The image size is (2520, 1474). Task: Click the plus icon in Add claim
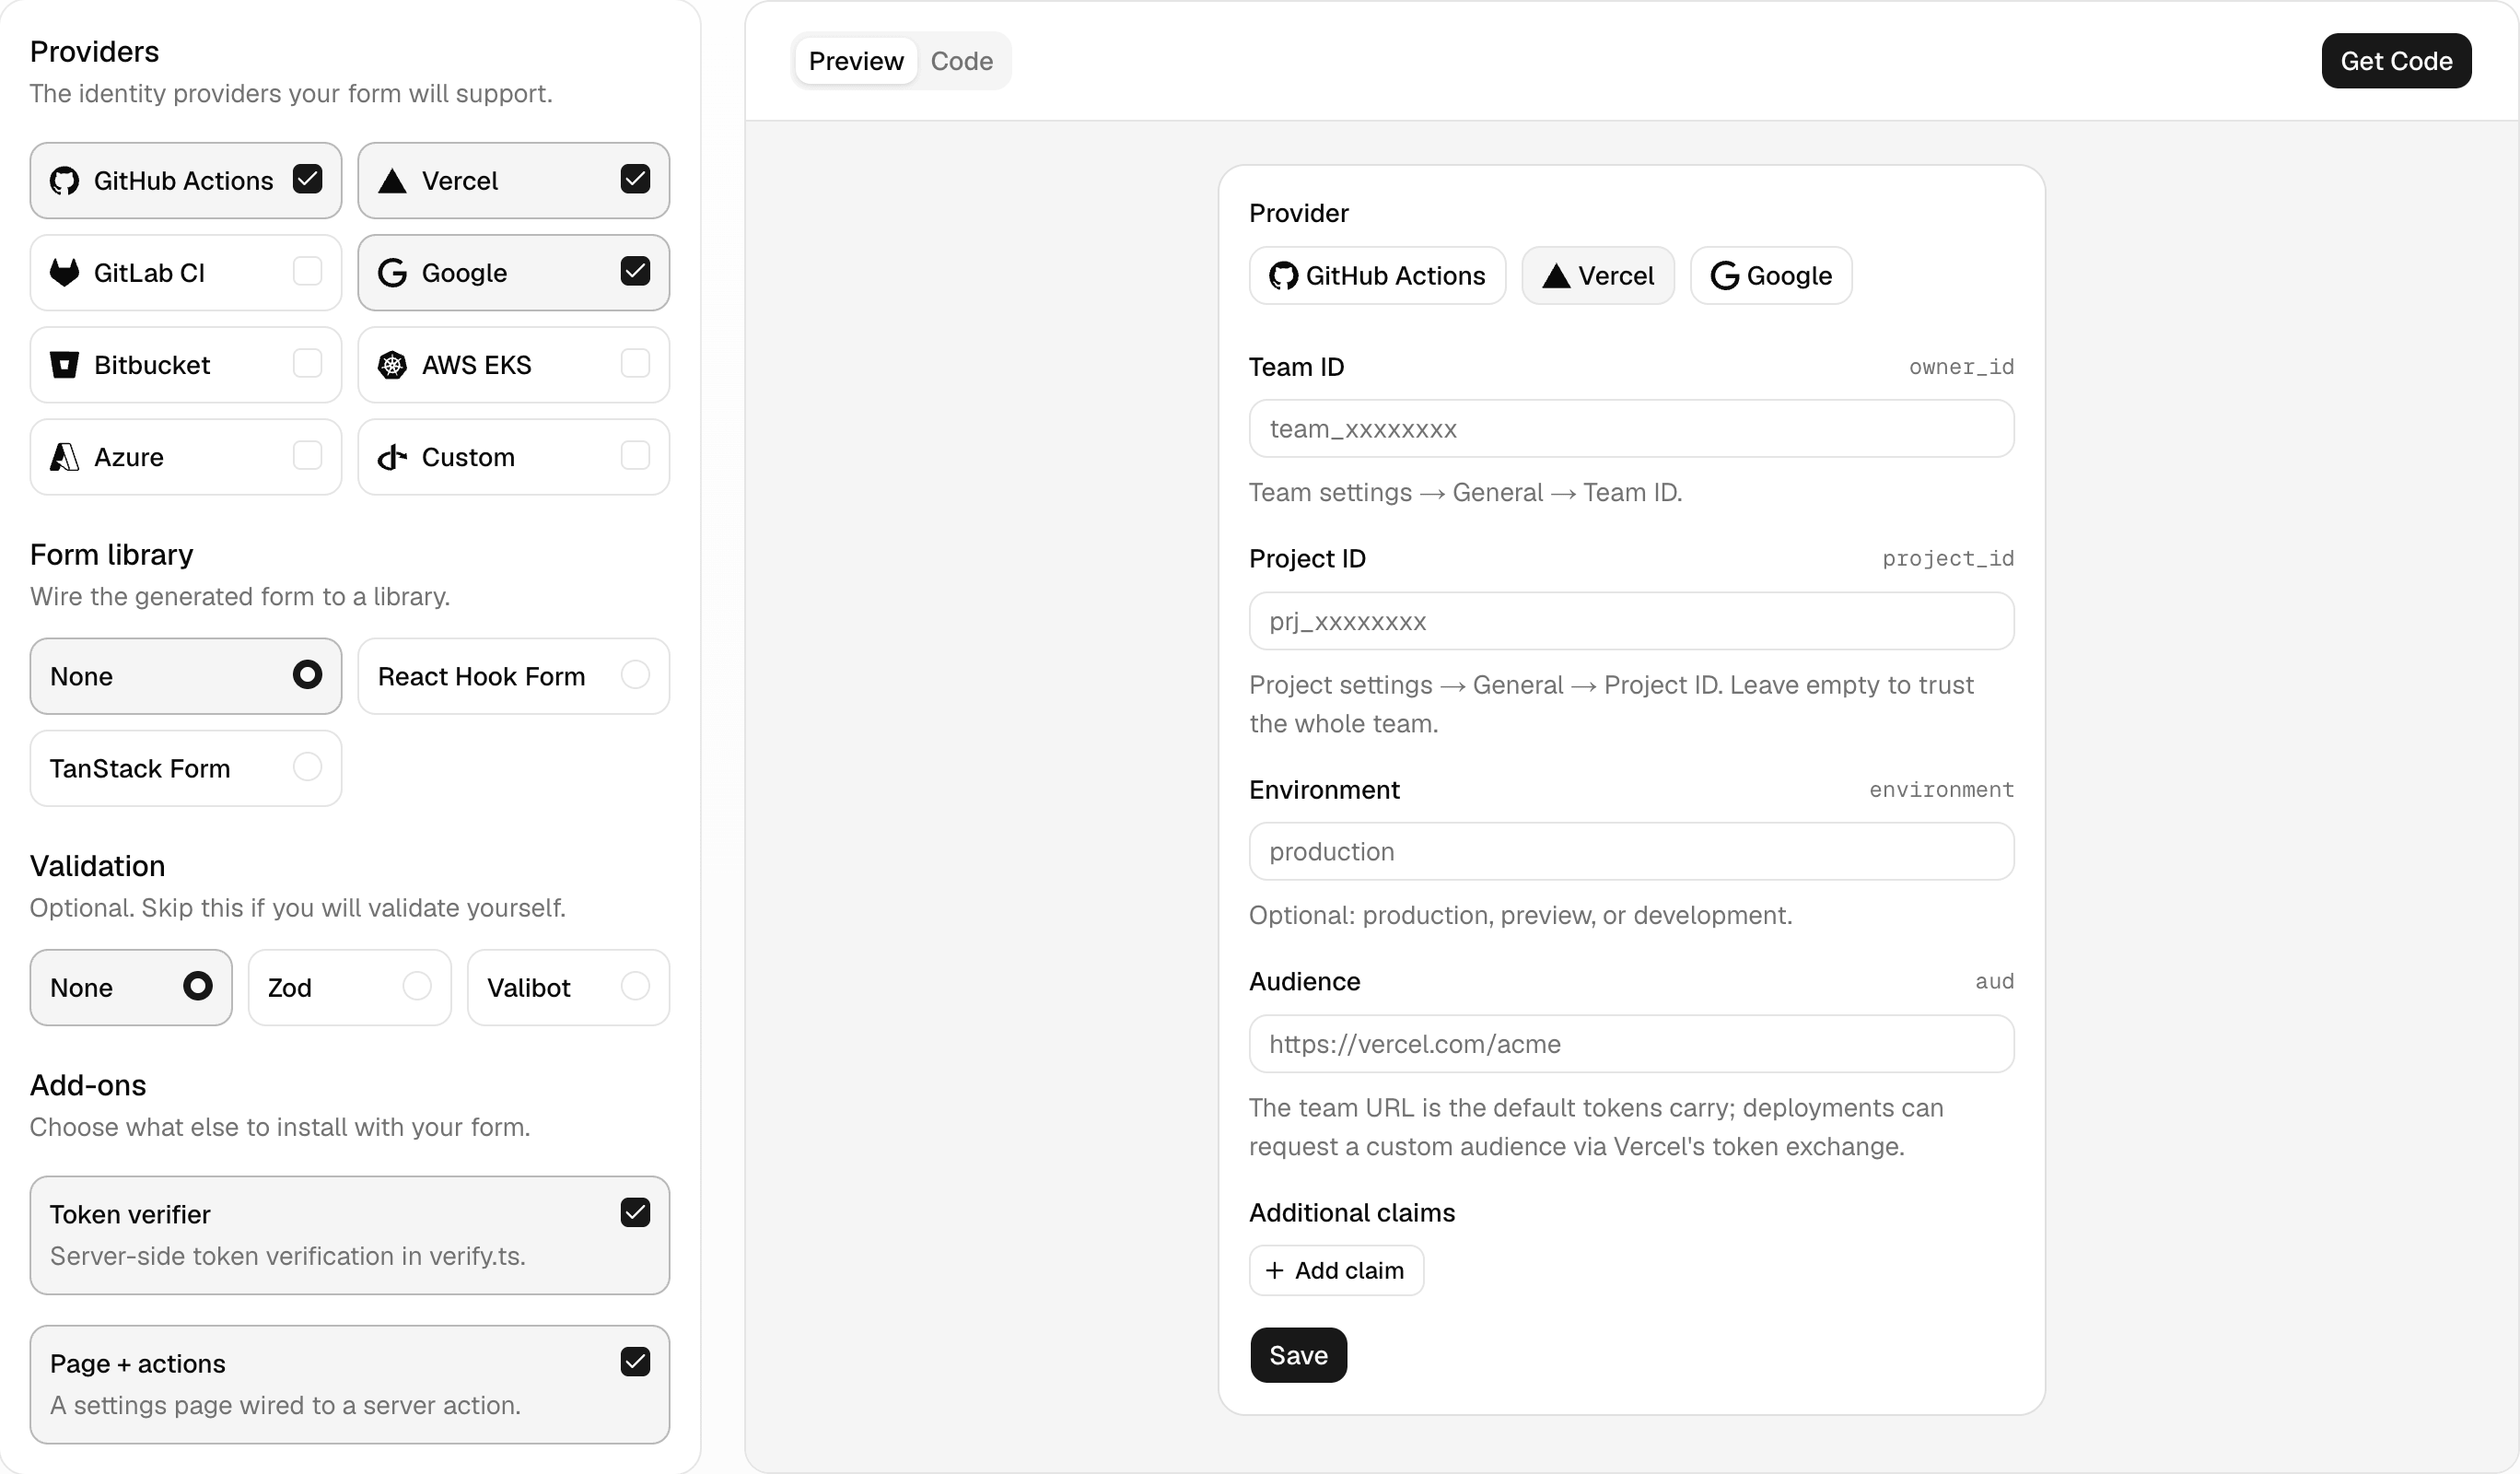[x=1274, y=1270]
